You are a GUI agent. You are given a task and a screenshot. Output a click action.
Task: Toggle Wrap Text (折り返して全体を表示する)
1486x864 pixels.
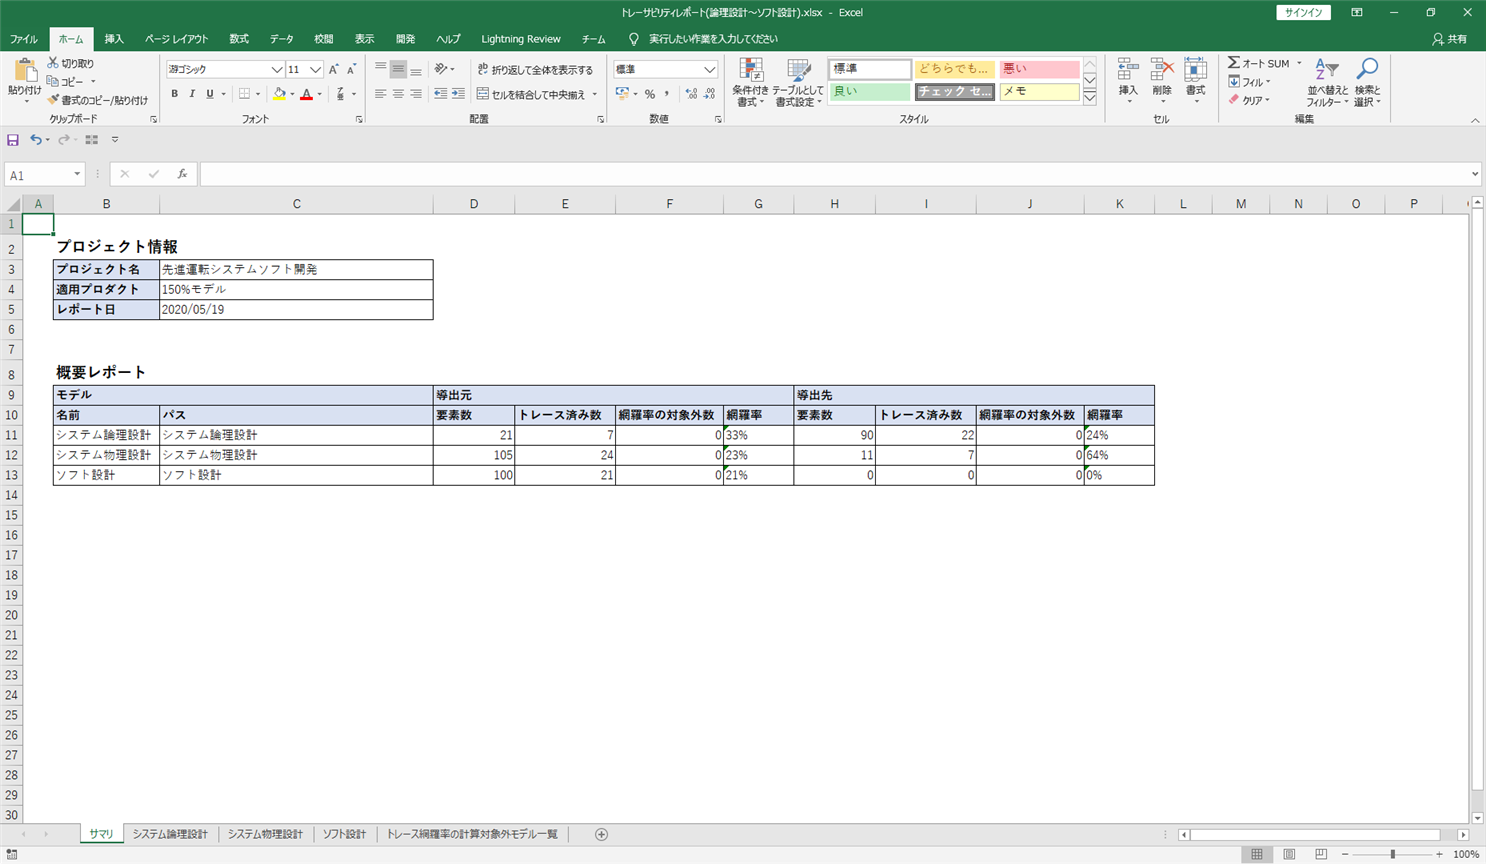(535, 70)
